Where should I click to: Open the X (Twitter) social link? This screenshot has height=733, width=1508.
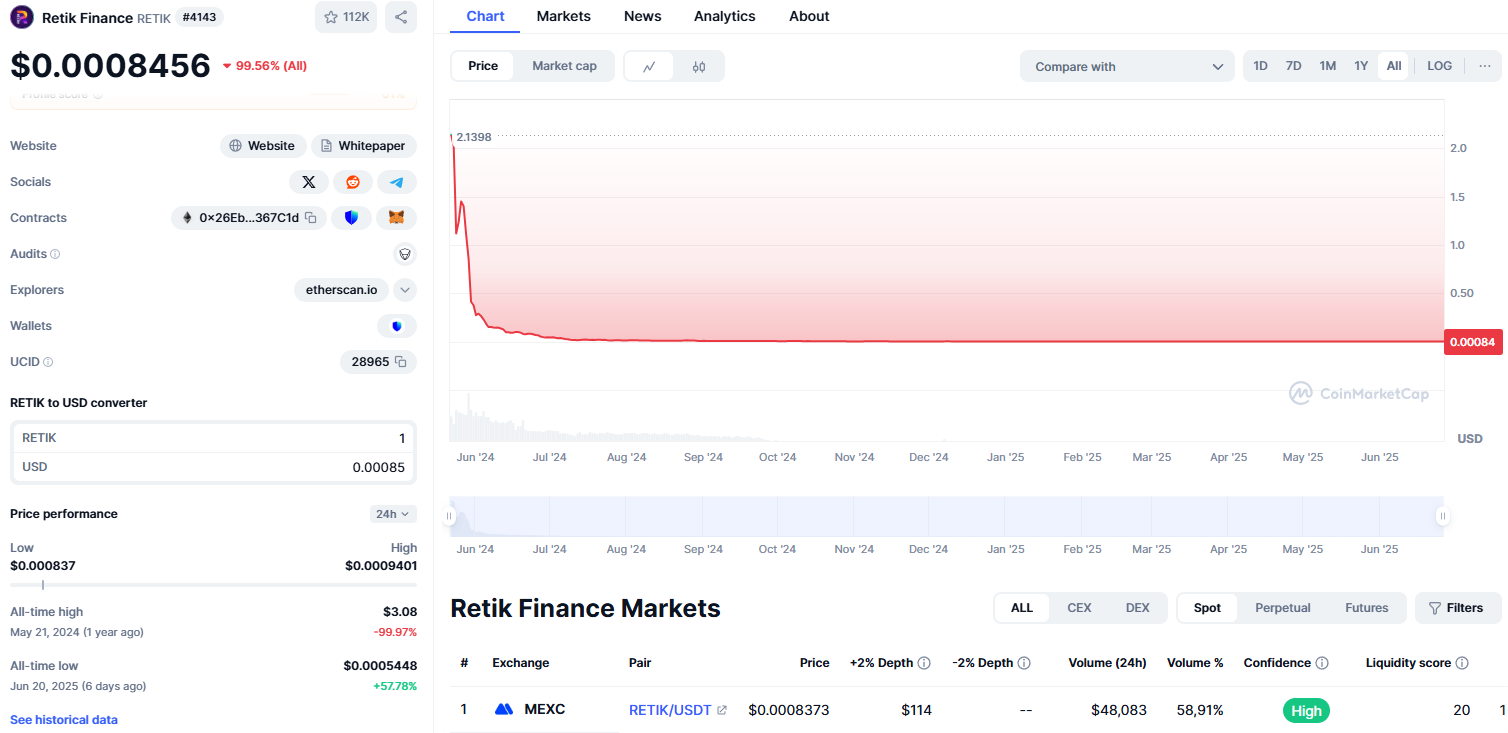click(308, 182)
